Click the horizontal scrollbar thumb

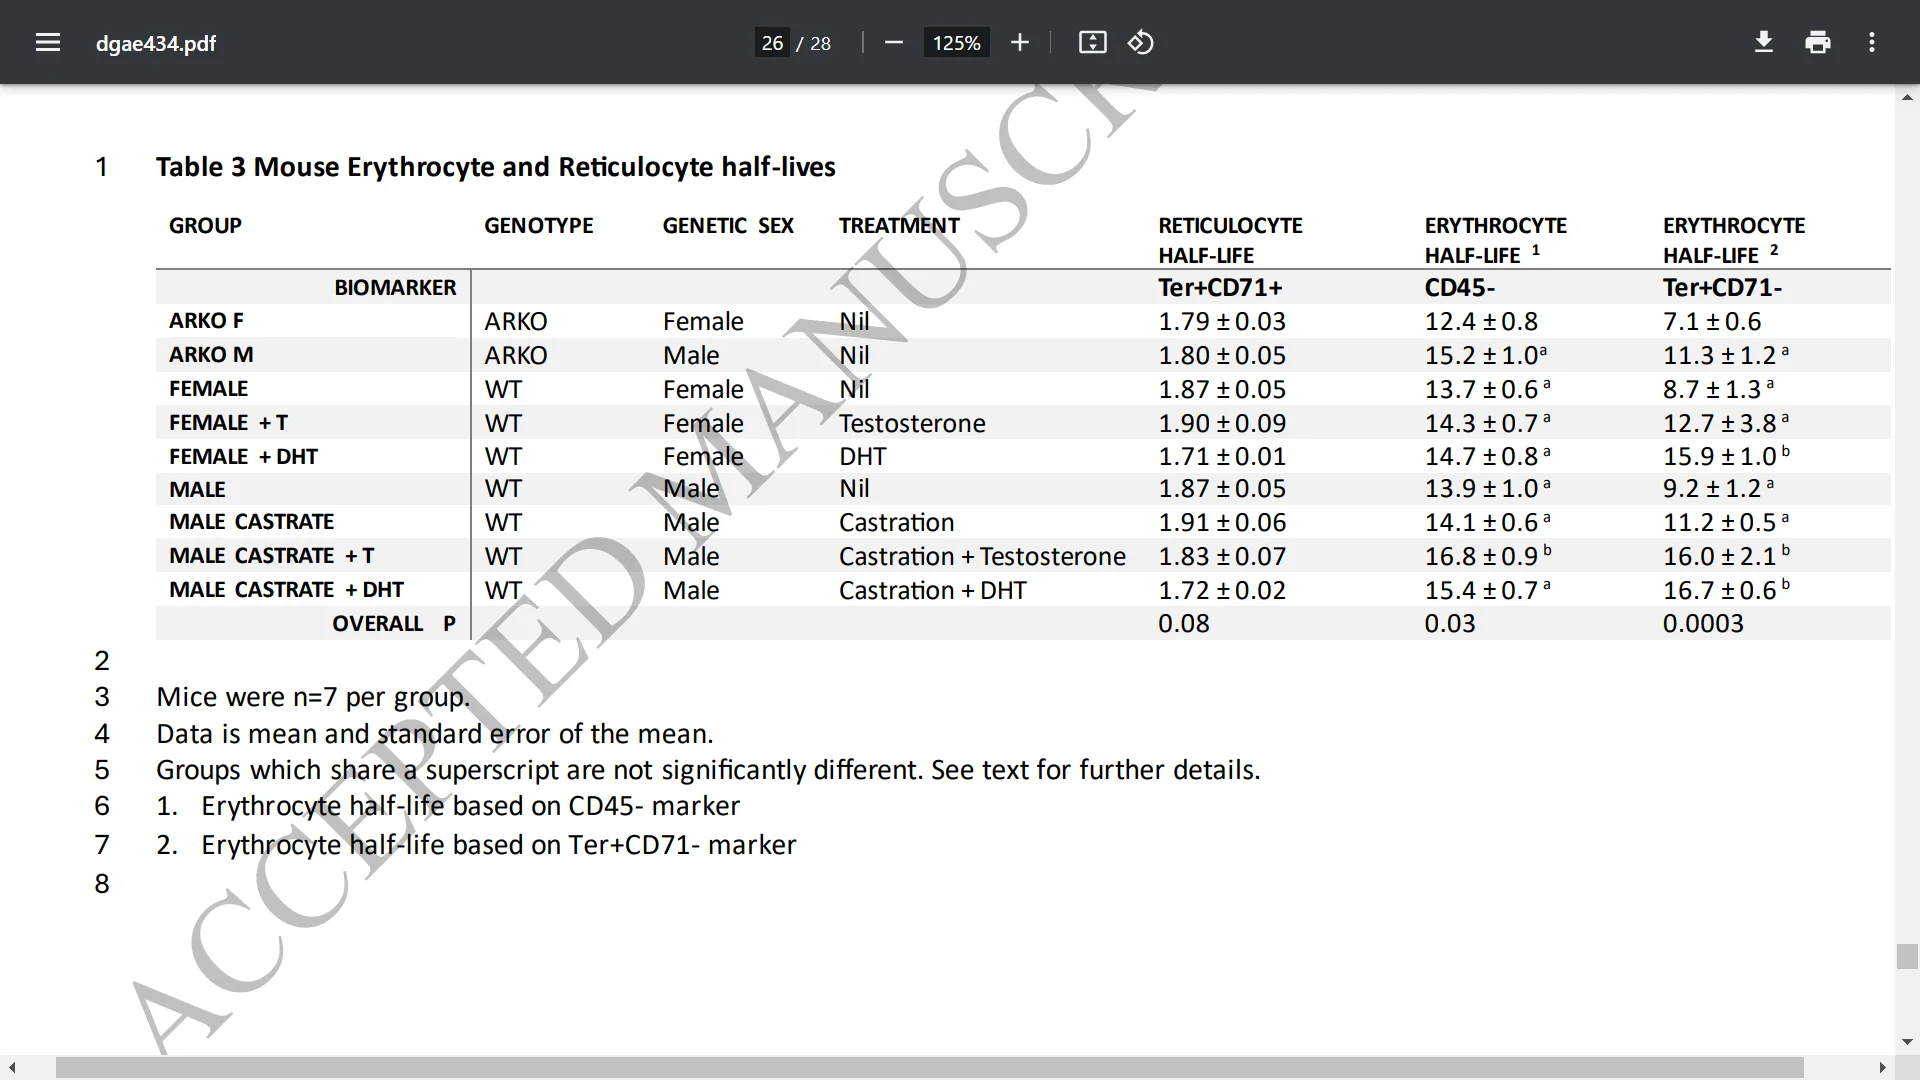tap(929, 1067)
